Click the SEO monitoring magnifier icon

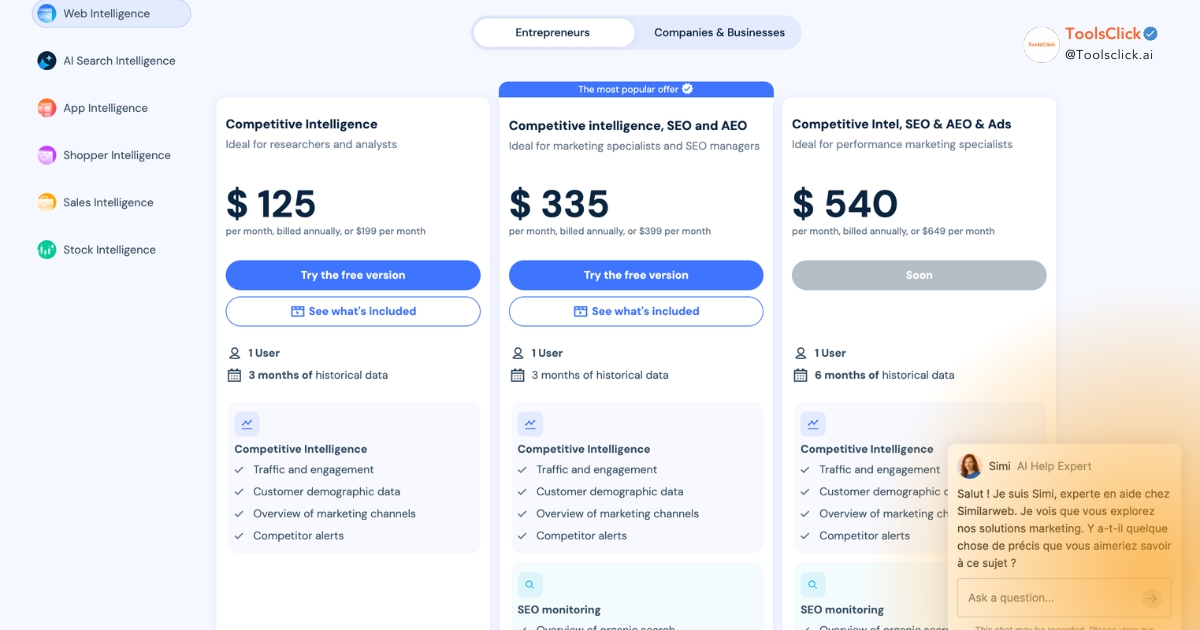click(x=530, y=584)
